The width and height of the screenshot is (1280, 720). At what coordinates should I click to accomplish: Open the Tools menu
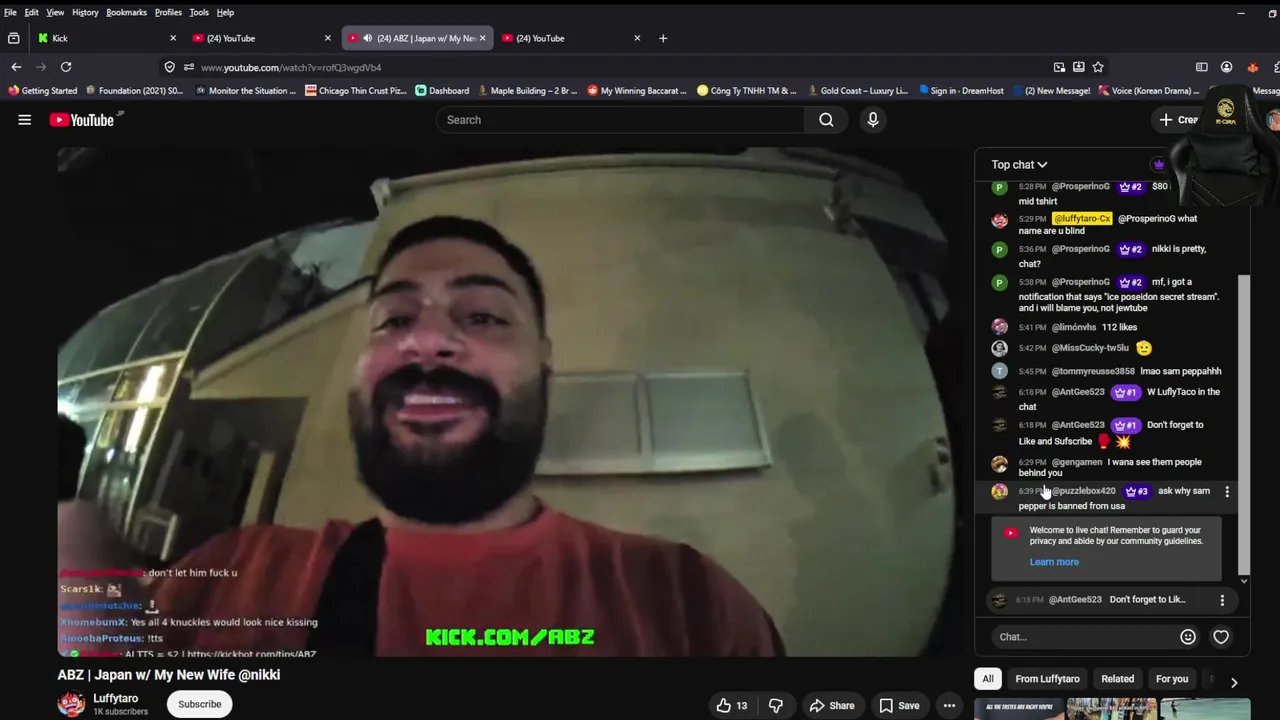[x=199, y=12]
